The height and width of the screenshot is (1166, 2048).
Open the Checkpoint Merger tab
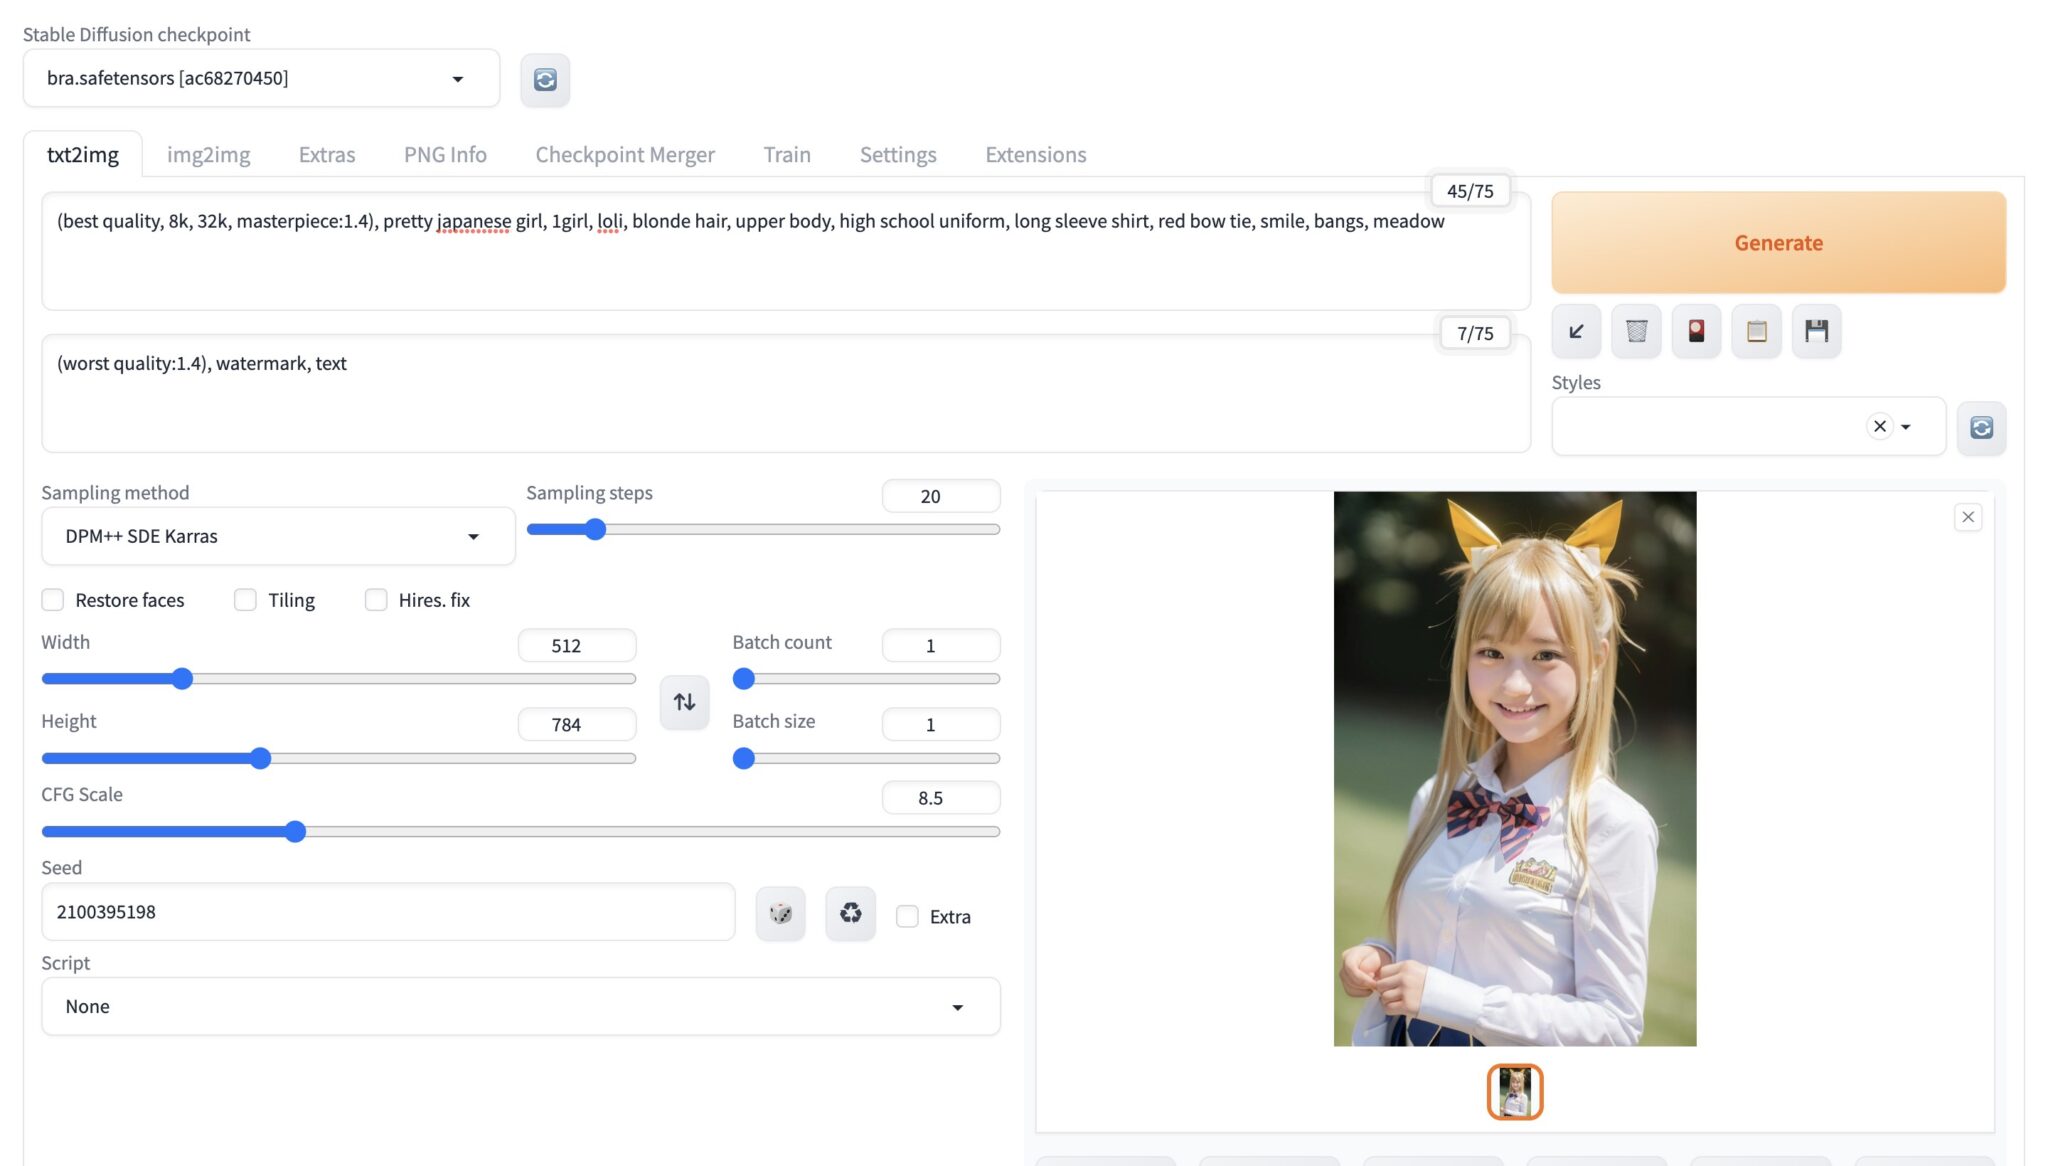(624, 154)
